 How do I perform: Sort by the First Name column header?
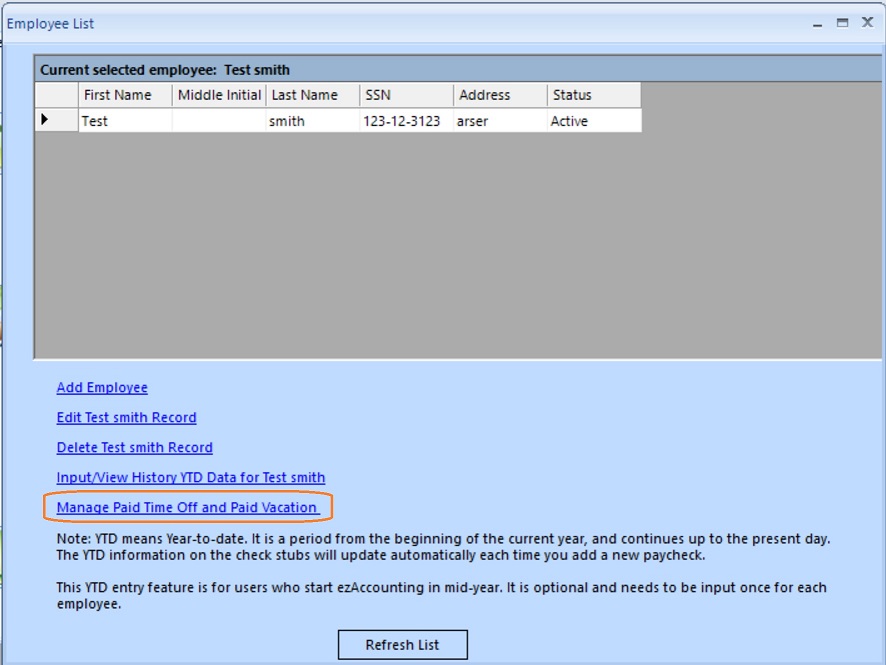[125, 95]
